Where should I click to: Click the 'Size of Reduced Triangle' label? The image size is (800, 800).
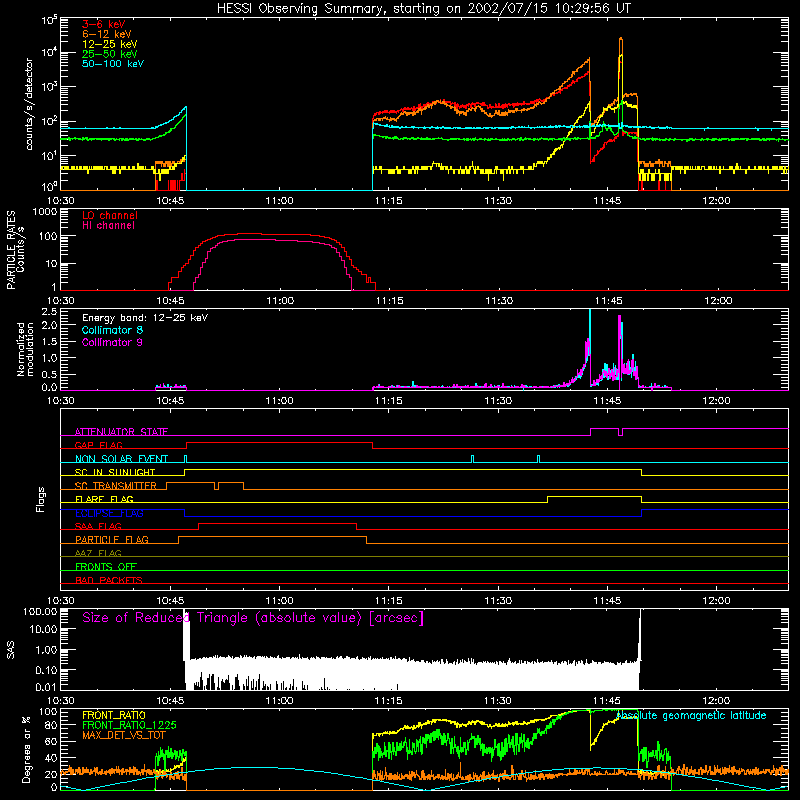coord(253,618)
